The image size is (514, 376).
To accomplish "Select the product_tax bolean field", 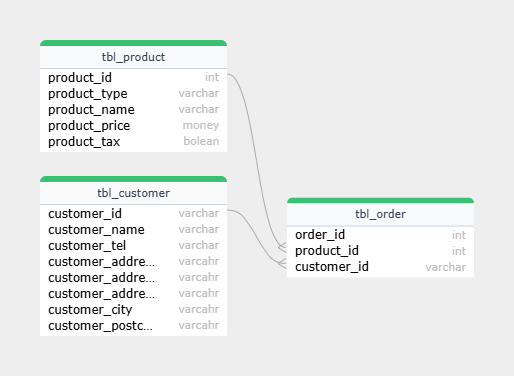I will pos(133,141).
